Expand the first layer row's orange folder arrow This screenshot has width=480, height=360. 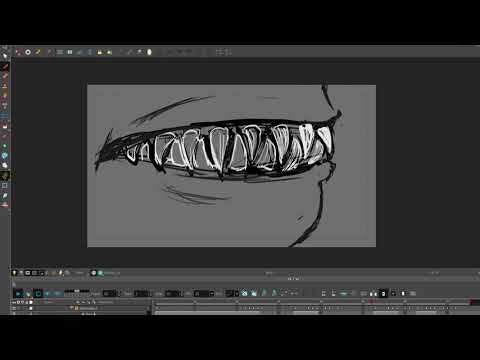(72, 308)
